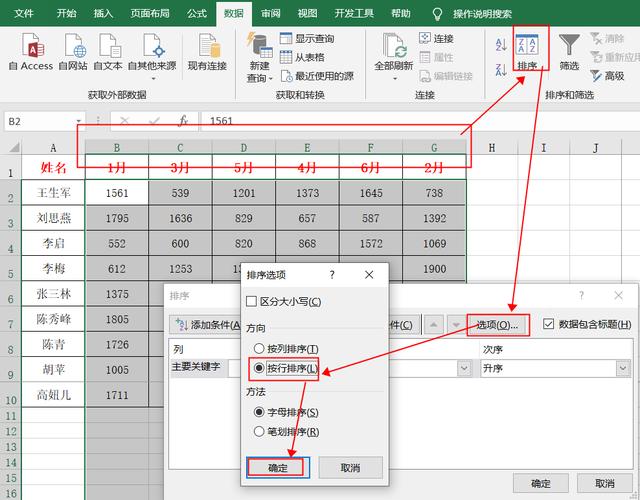Open 现有连接 existing connections
The width and height of the screenshot is (640, 500).
click(210, 52)
